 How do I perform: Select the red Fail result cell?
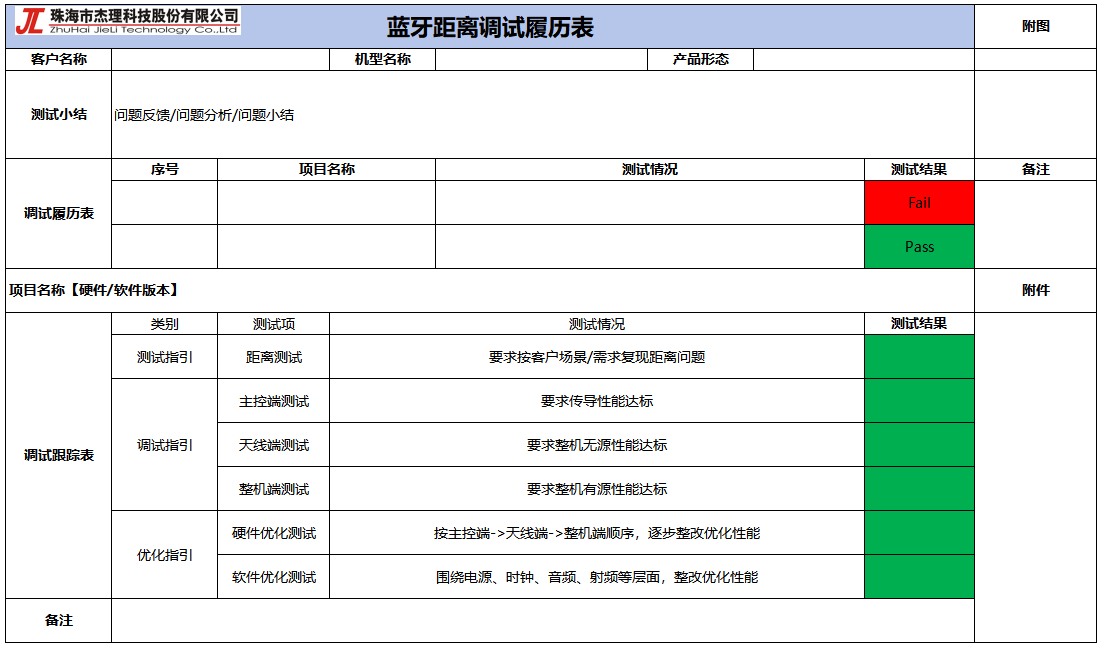[919, 203]
